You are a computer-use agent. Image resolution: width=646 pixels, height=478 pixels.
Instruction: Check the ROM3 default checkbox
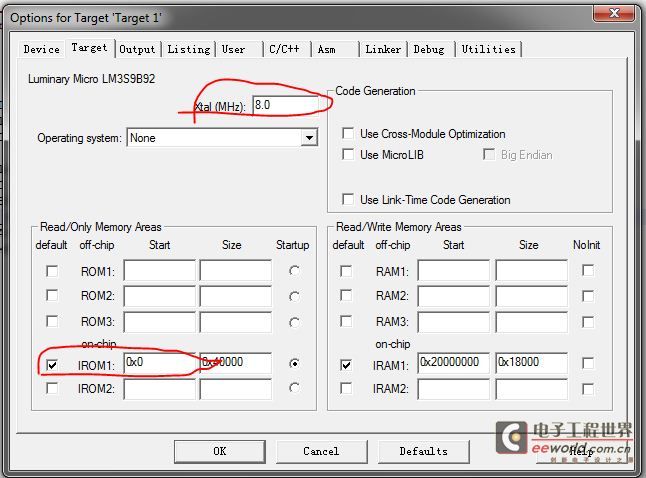pos(52,321)
